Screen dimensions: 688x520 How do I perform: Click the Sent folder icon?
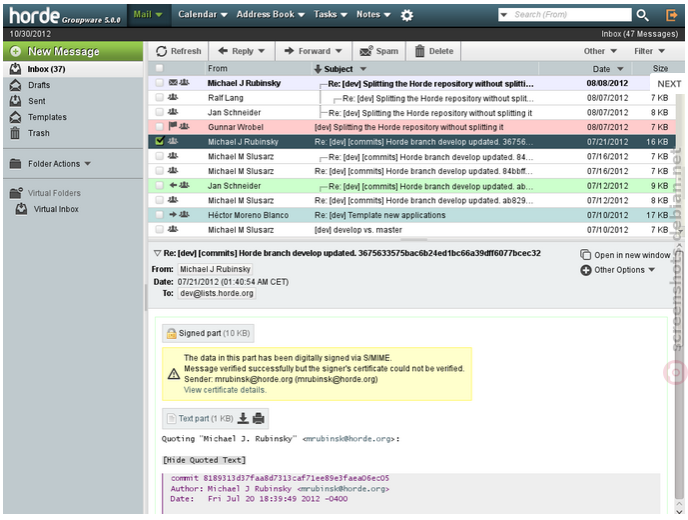point(15,101)
